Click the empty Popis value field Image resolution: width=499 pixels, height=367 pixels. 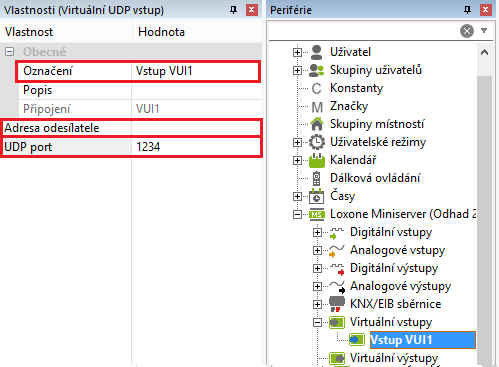[x=197, y=90]
